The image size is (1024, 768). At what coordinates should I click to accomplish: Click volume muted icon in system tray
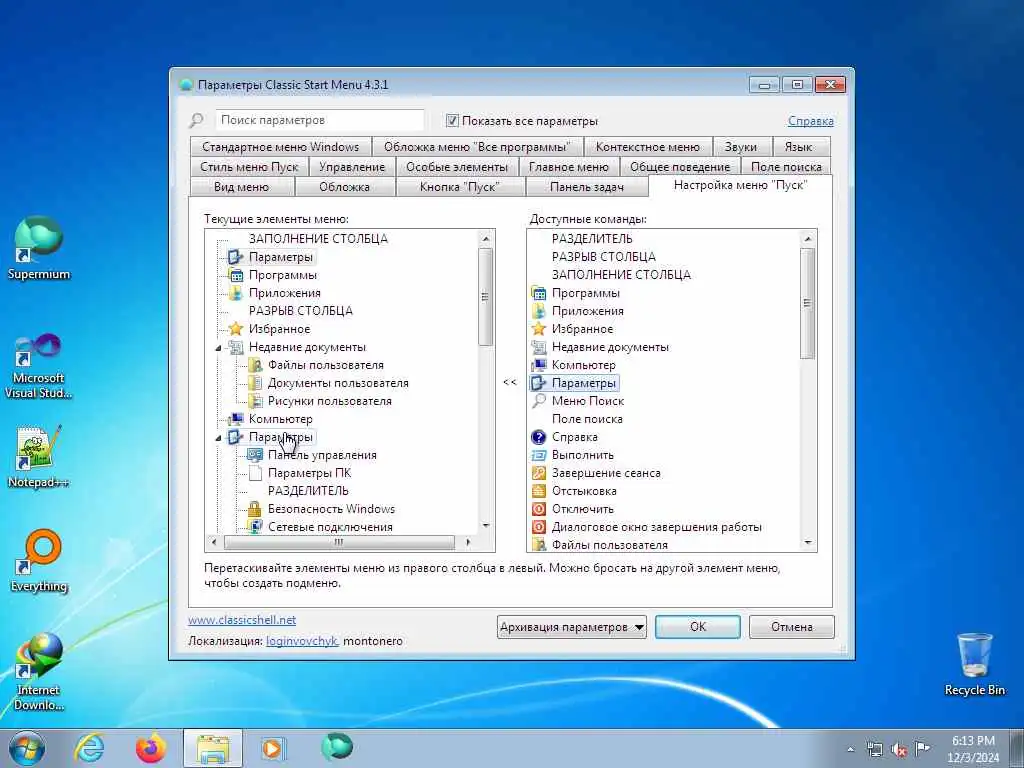point(899,749)
